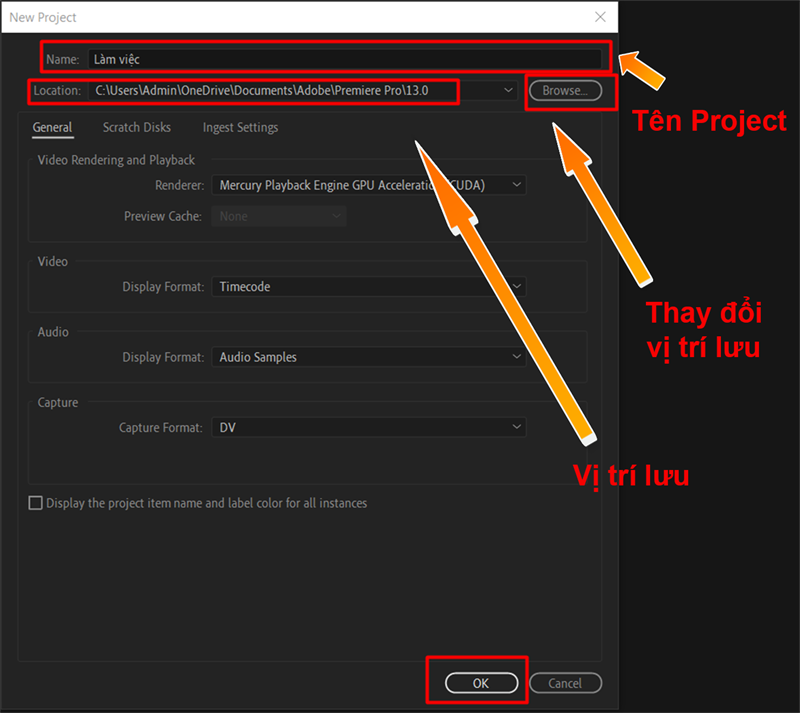Enable the project item name and label checkbox

tap(35, 503)
